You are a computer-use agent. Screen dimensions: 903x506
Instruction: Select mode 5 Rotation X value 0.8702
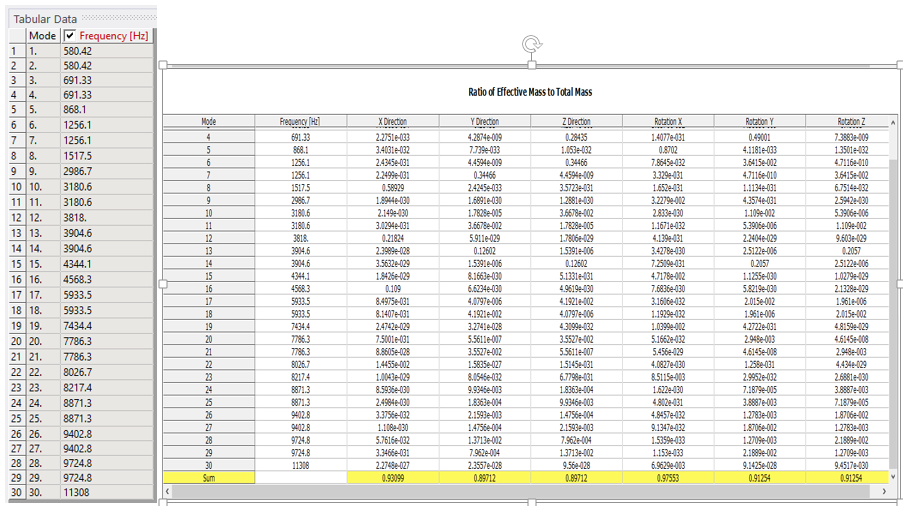(668, 150)
